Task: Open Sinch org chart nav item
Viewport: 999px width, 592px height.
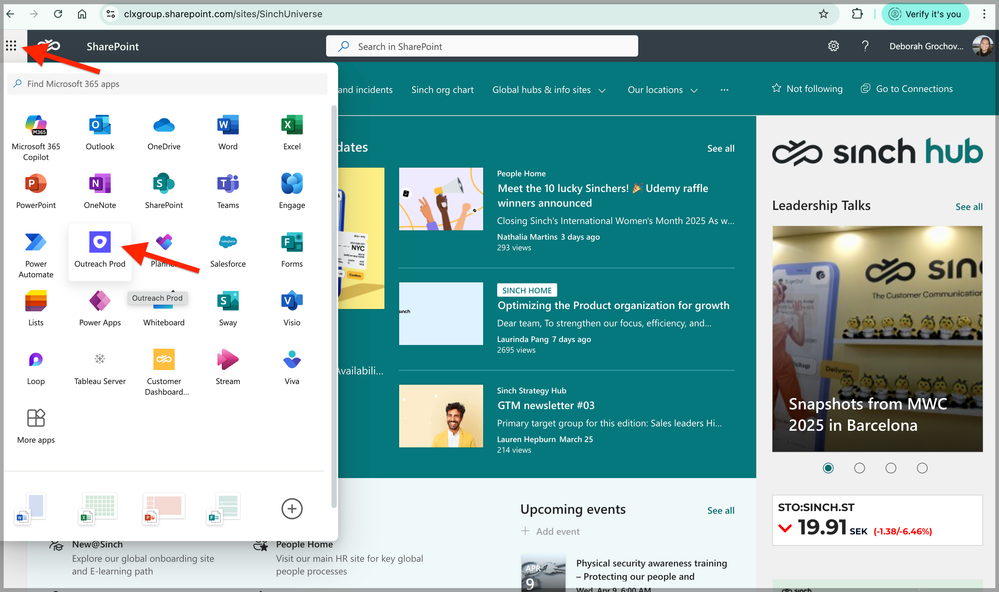Action: coord(442,90)
